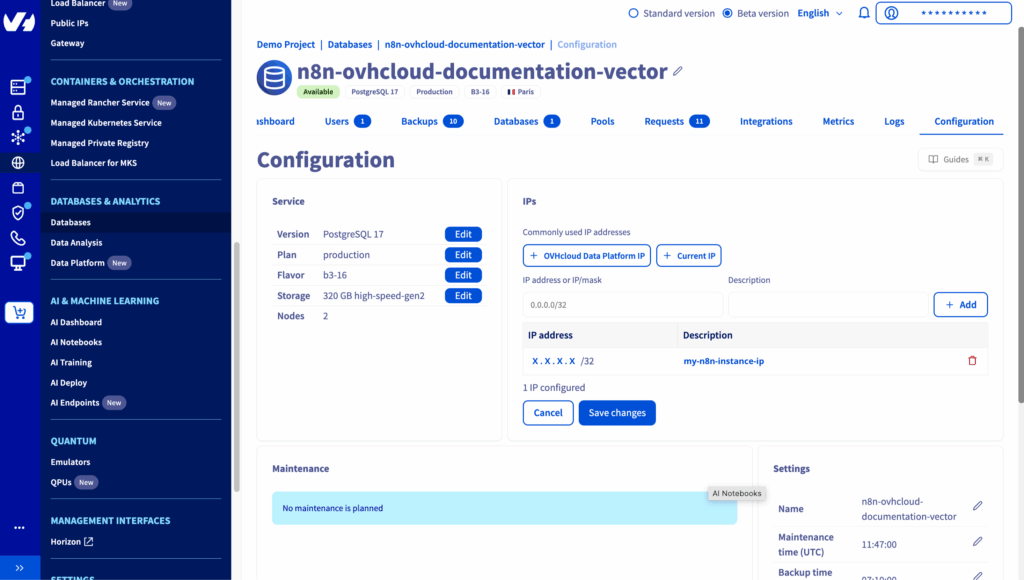Open the shopping cart icon in the left rail
The height and width of the screenshot is (580, 1024).
click(18, 313)
